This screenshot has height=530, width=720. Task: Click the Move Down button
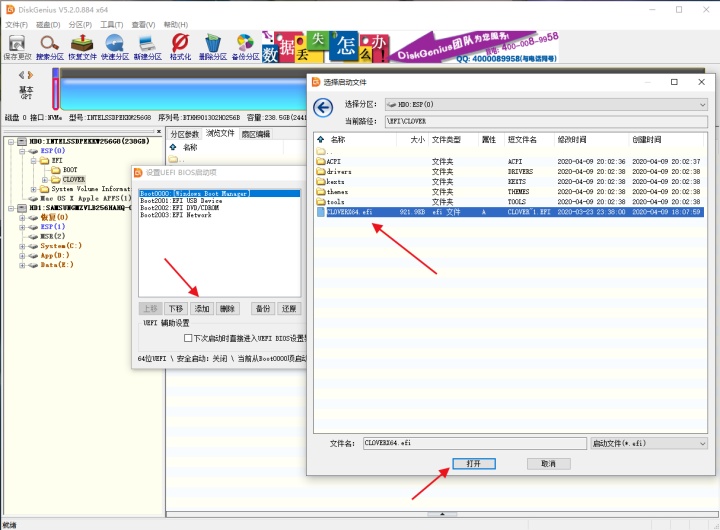pos(176,309)
